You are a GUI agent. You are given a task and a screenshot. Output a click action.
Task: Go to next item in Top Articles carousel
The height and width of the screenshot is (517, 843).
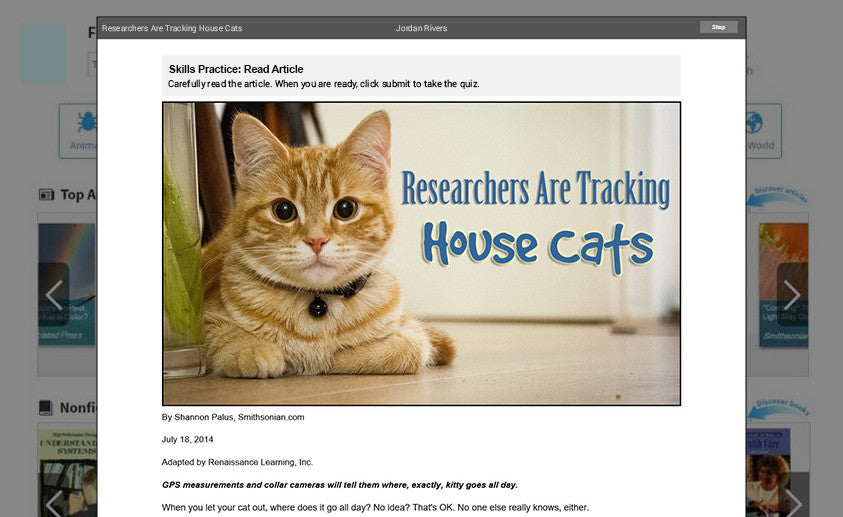(791, 295)
